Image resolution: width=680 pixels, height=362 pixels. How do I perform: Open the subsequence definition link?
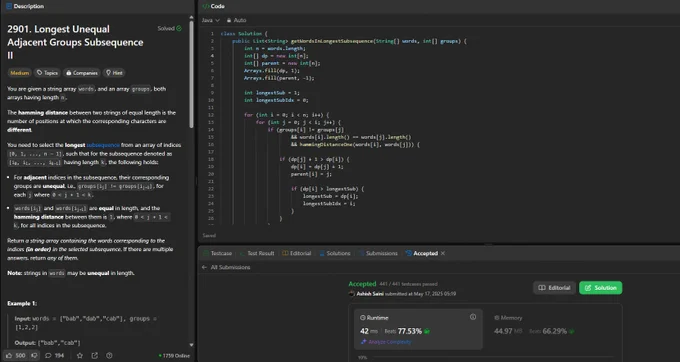pos(103,145)
